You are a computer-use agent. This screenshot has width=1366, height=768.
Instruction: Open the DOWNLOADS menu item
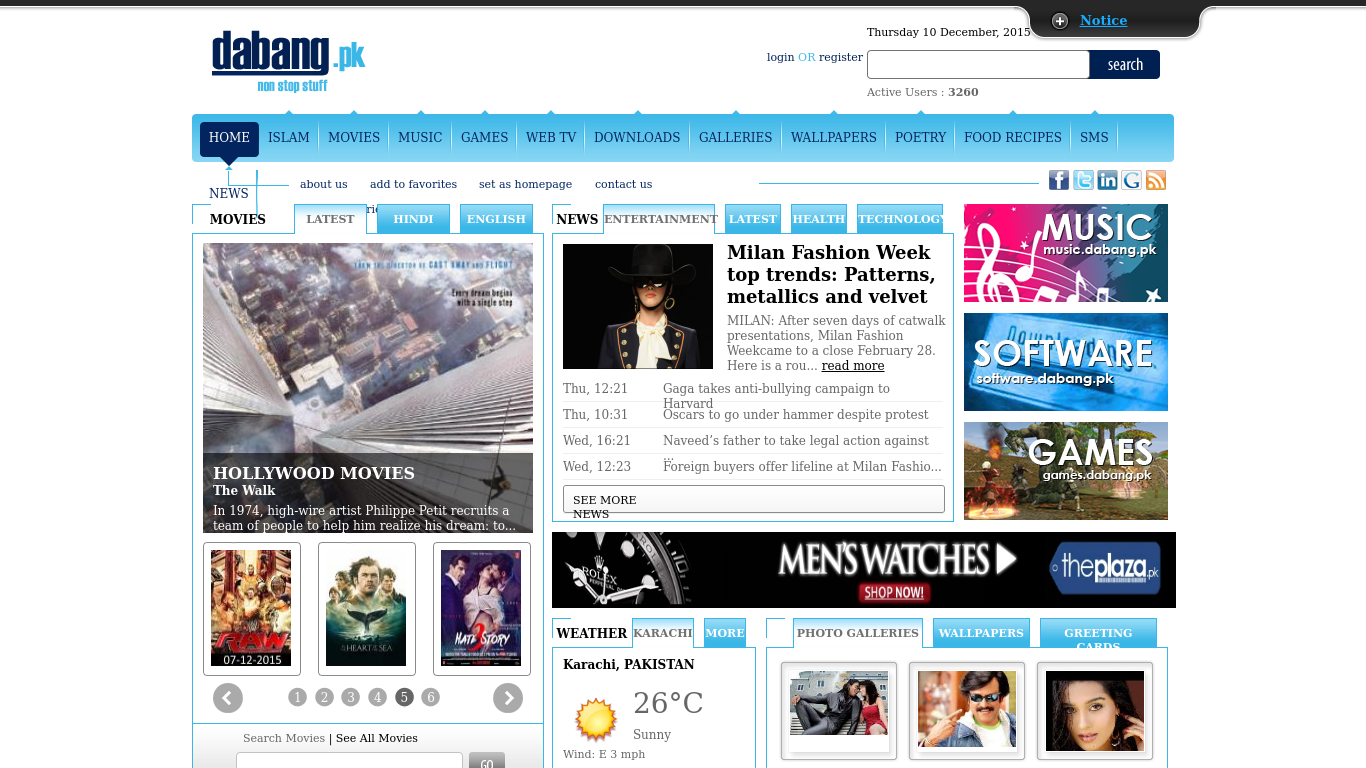[637, 138]
